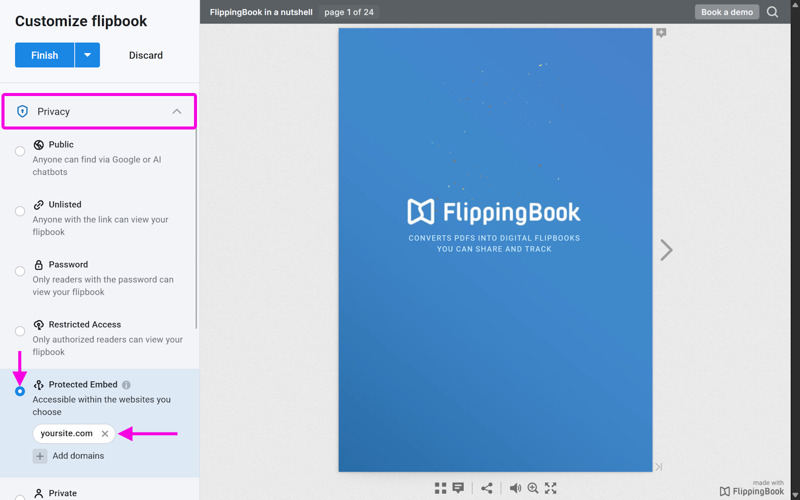Click the share icon

click(487, 488)
